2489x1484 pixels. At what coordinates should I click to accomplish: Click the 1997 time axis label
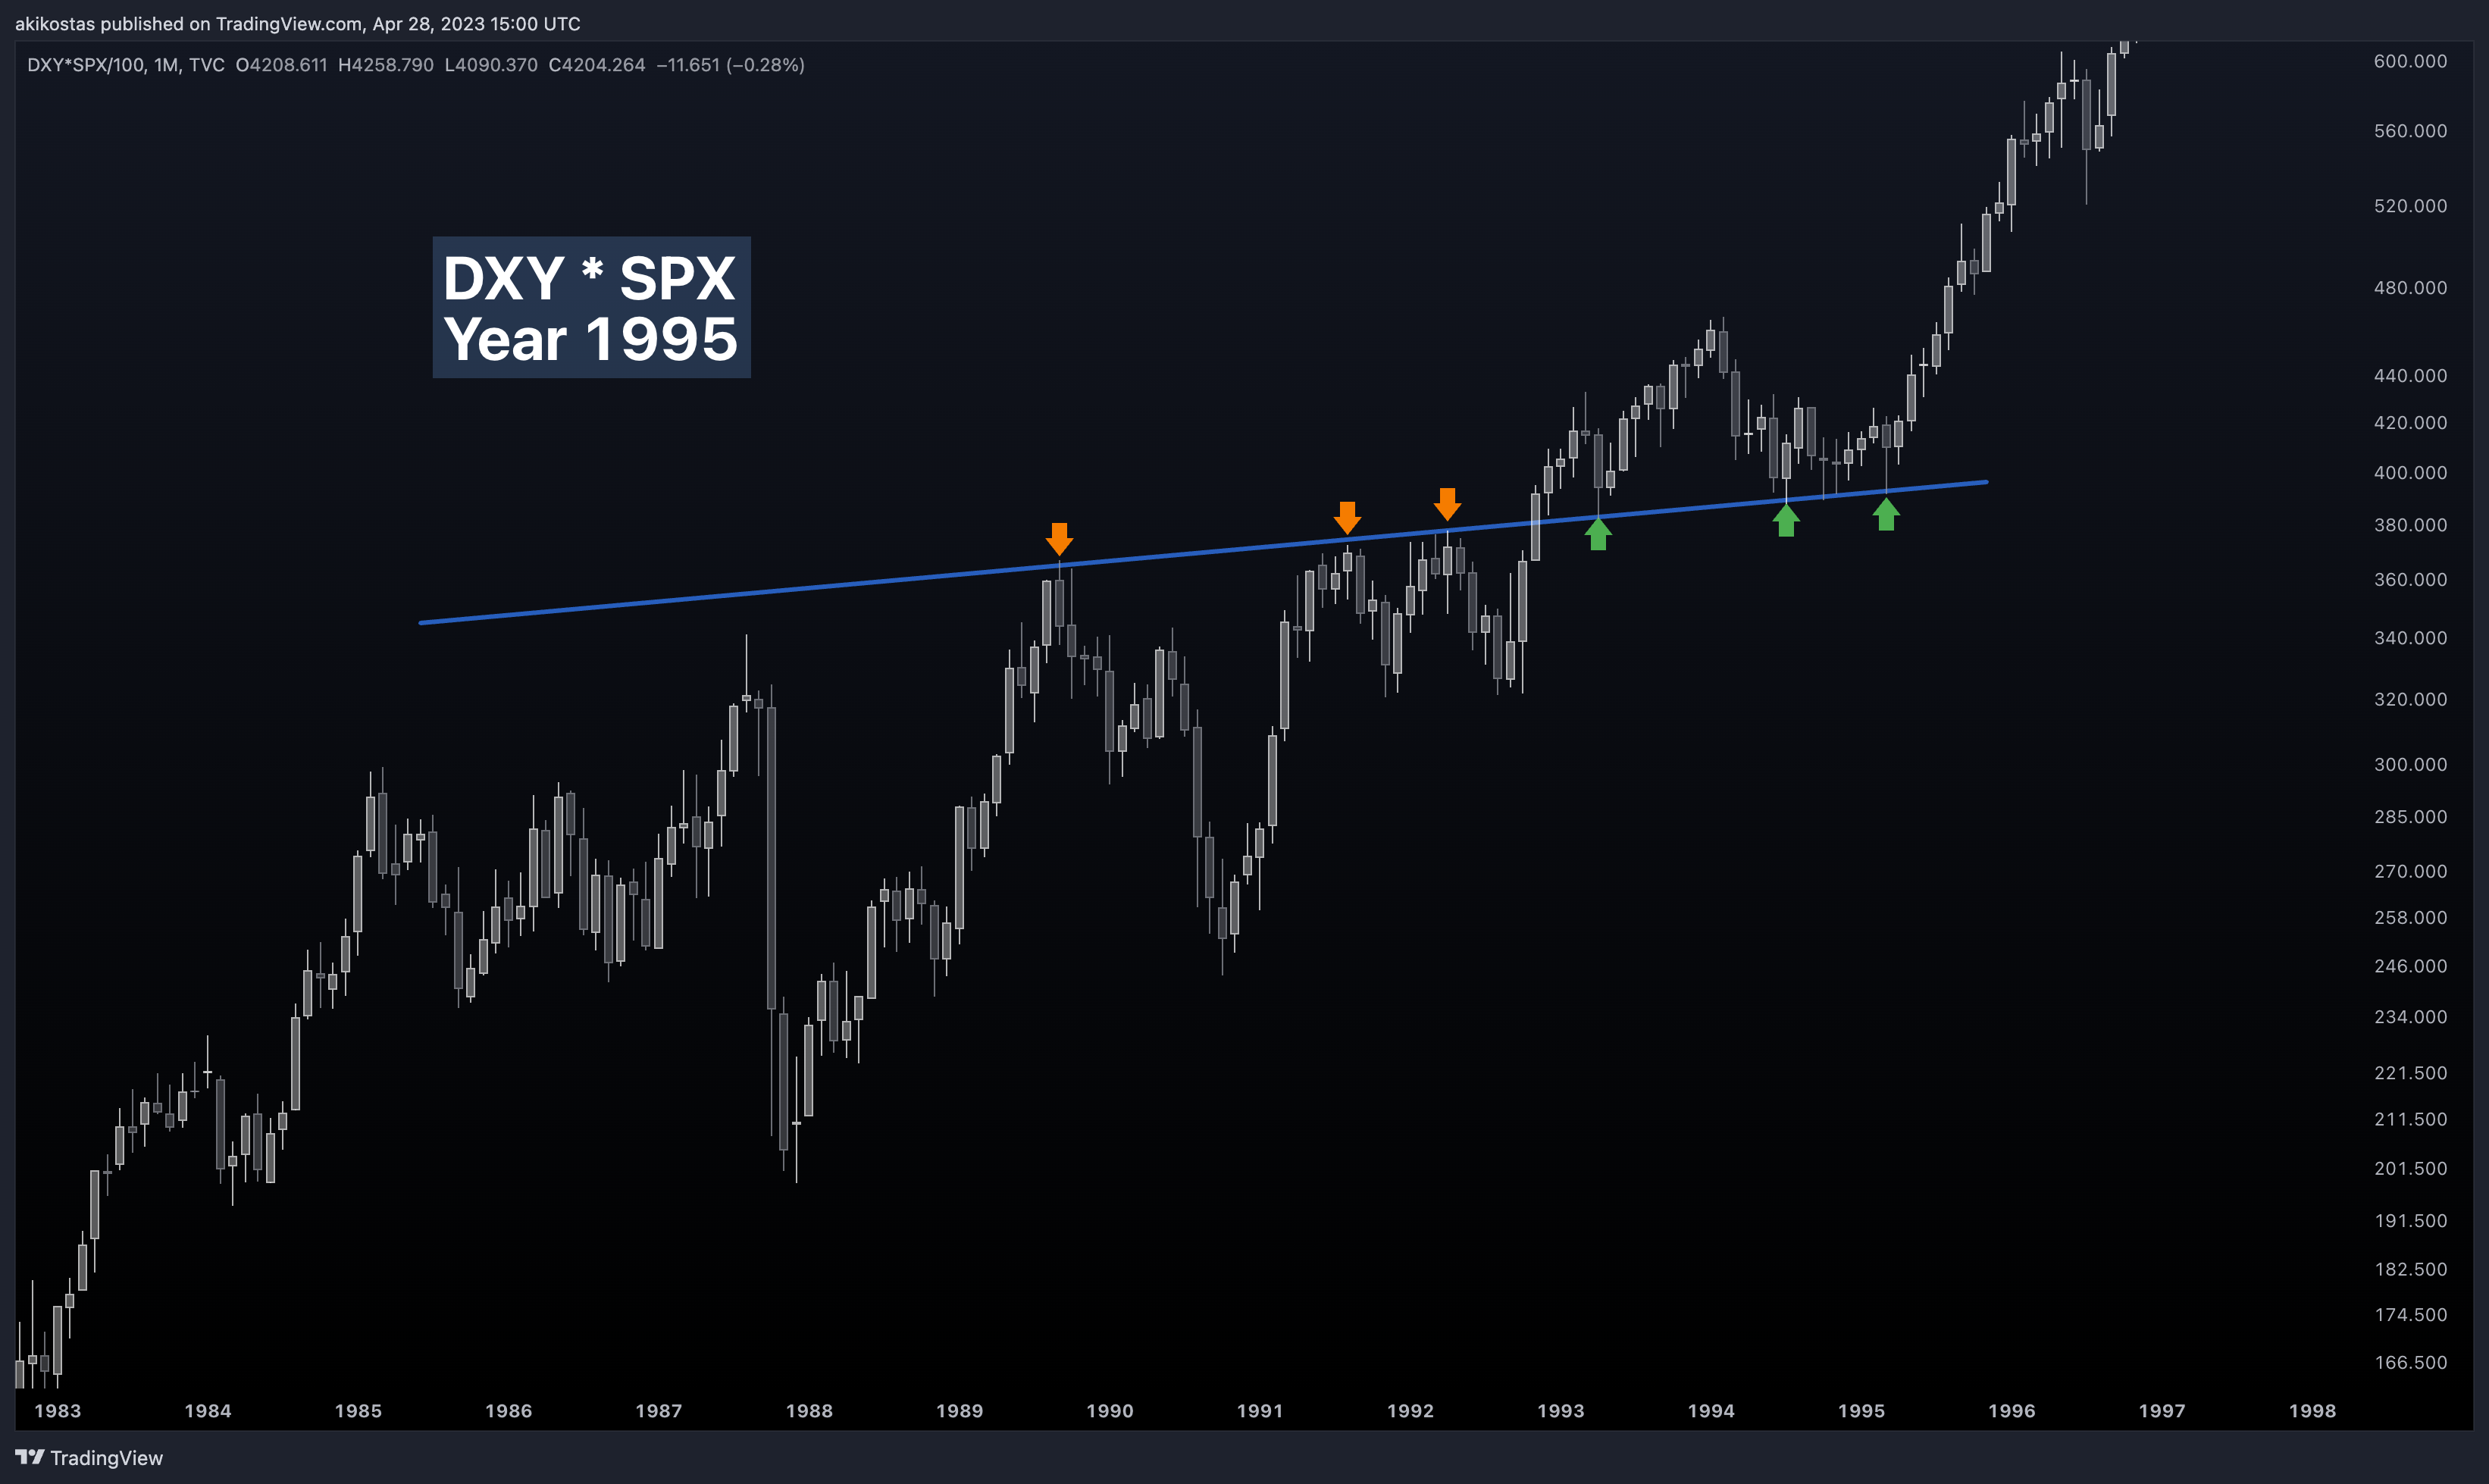2162,1411
